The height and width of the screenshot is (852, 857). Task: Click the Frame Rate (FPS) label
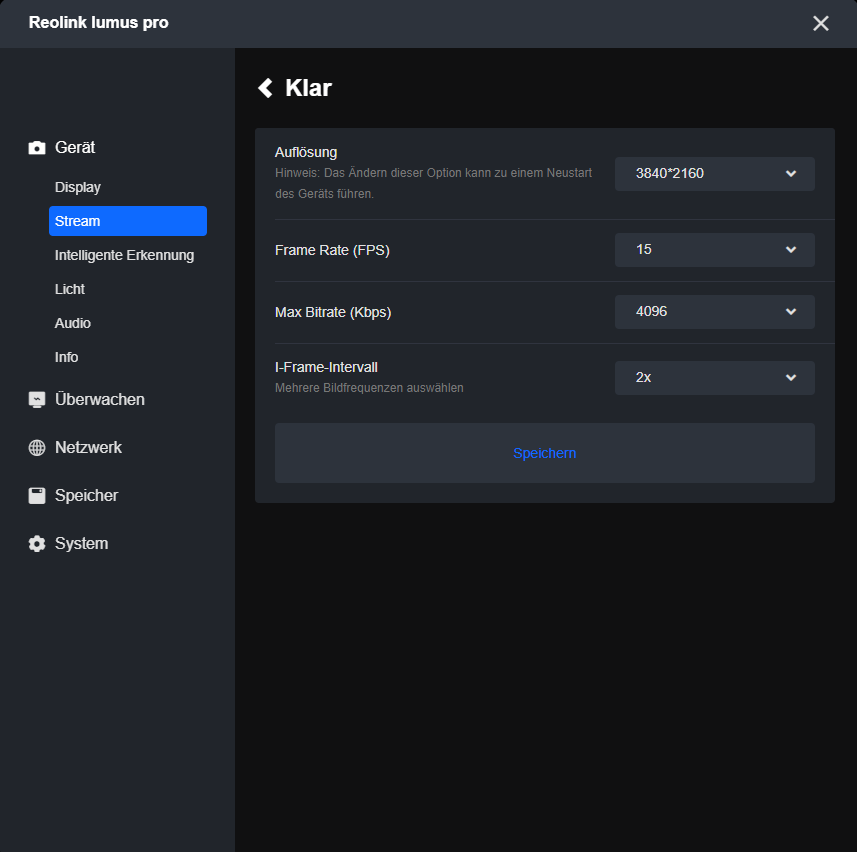pyautogui.click(x=332, y=250)
